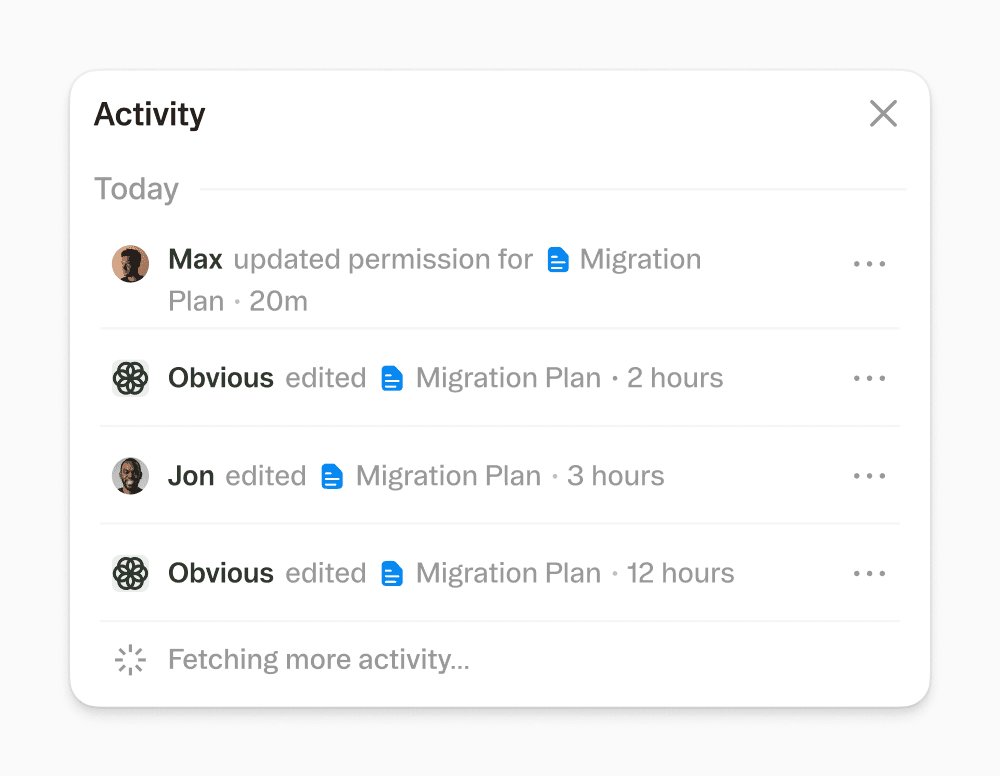Click Obvious logo icon in 12 hours entry
Image resolution: width=1000 pixels, height=776 pixels.
click(x=130, y=573)
